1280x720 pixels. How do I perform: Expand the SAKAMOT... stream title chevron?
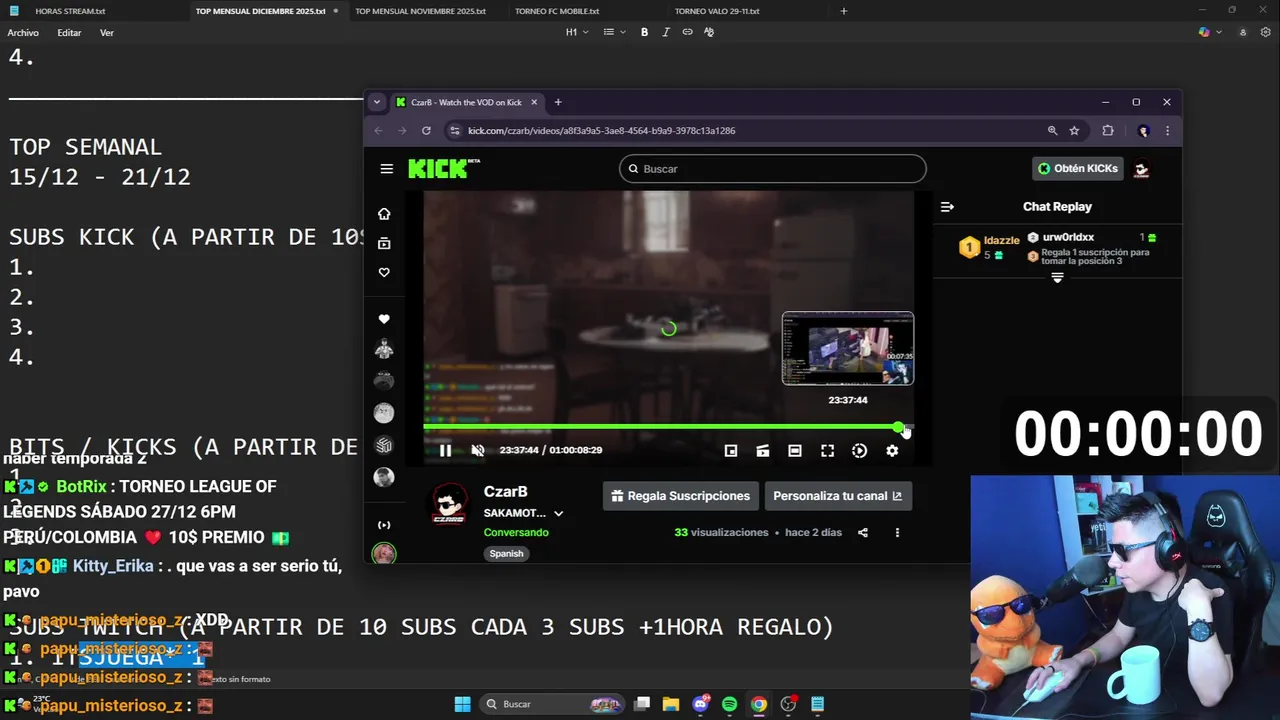(558, 513)
